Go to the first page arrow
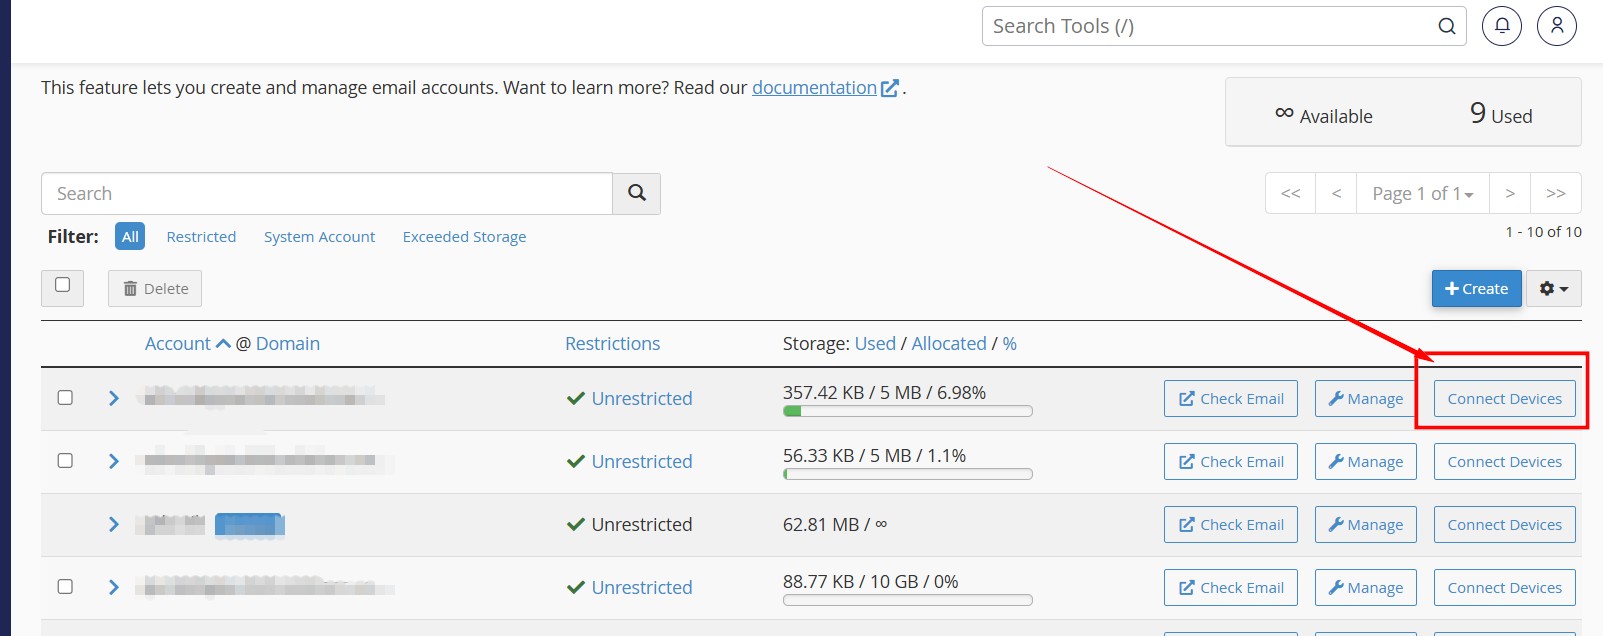The image size is (1603, 636). 1290,193
